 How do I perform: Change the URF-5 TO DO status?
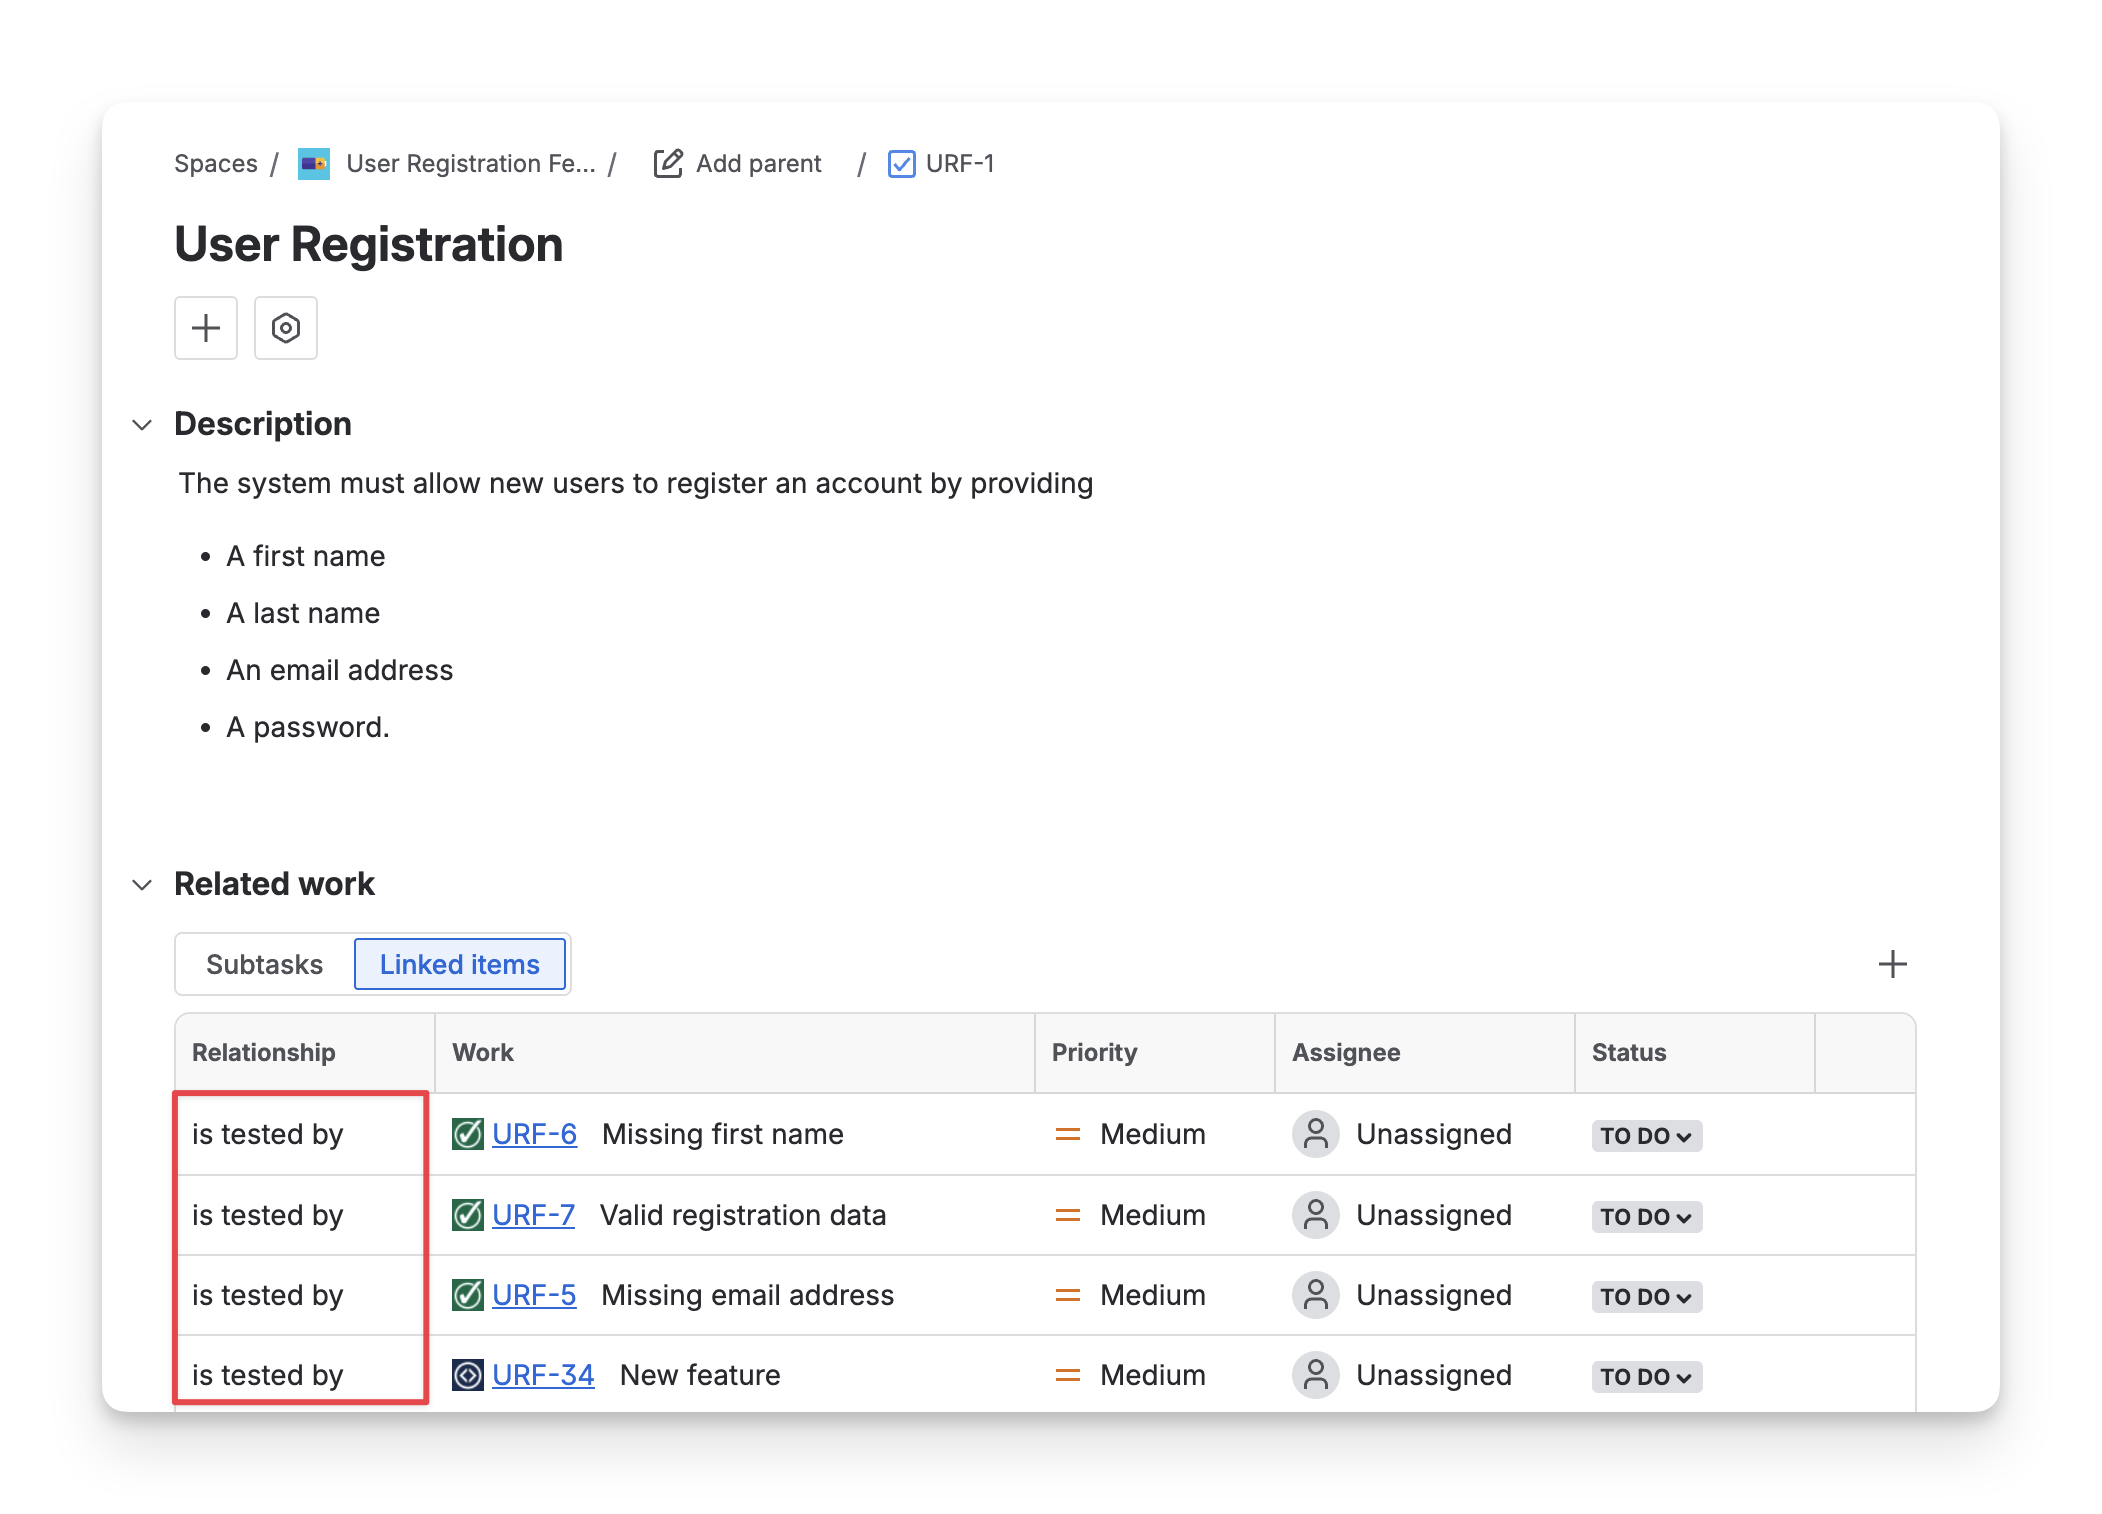click(1646, 1297)
